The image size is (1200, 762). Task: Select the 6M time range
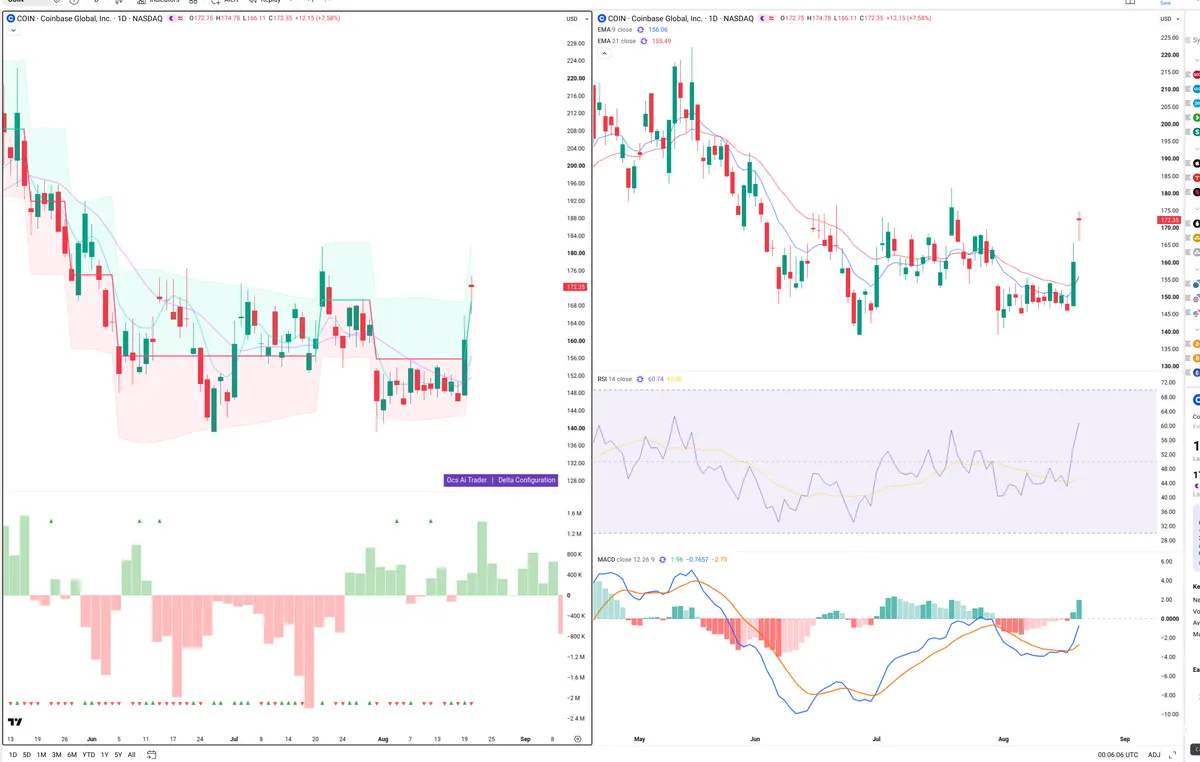tap(72, 755)
